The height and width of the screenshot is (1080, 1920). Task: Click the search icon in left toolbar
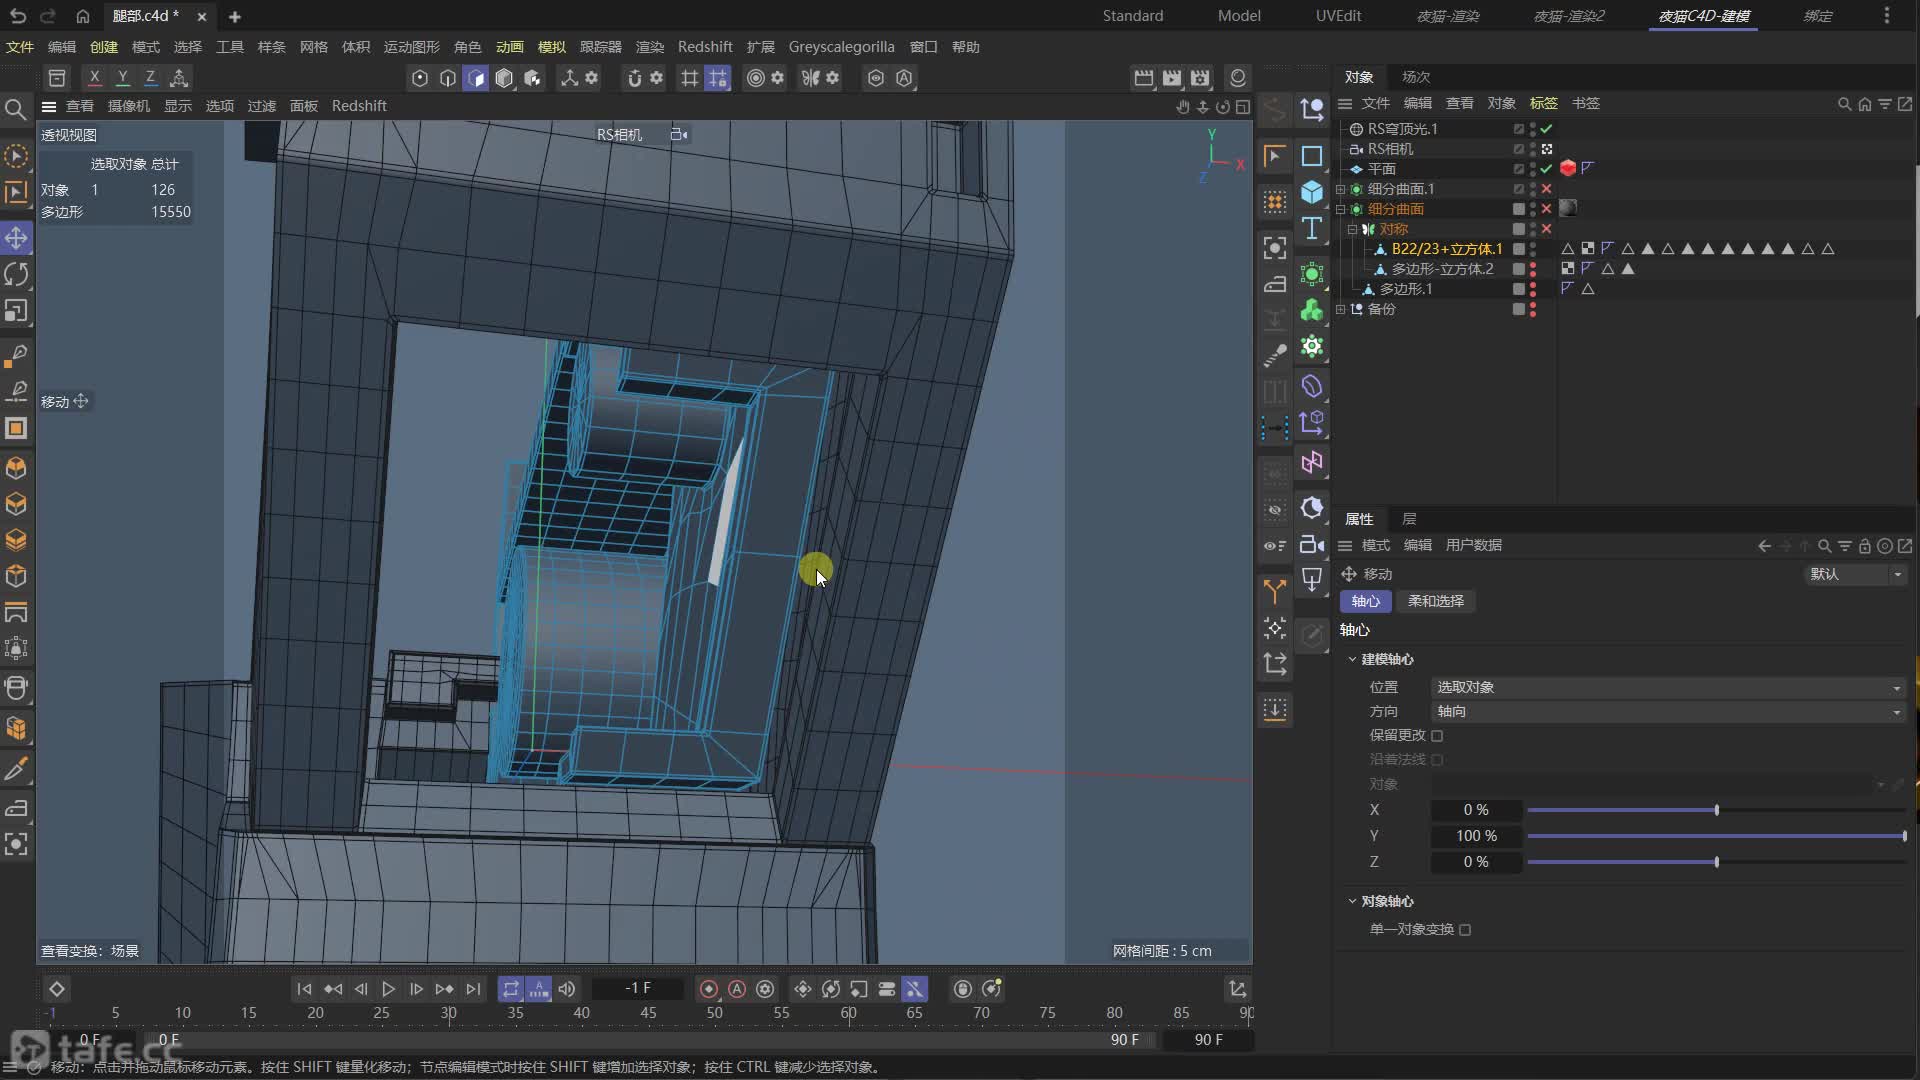(16, 109)
